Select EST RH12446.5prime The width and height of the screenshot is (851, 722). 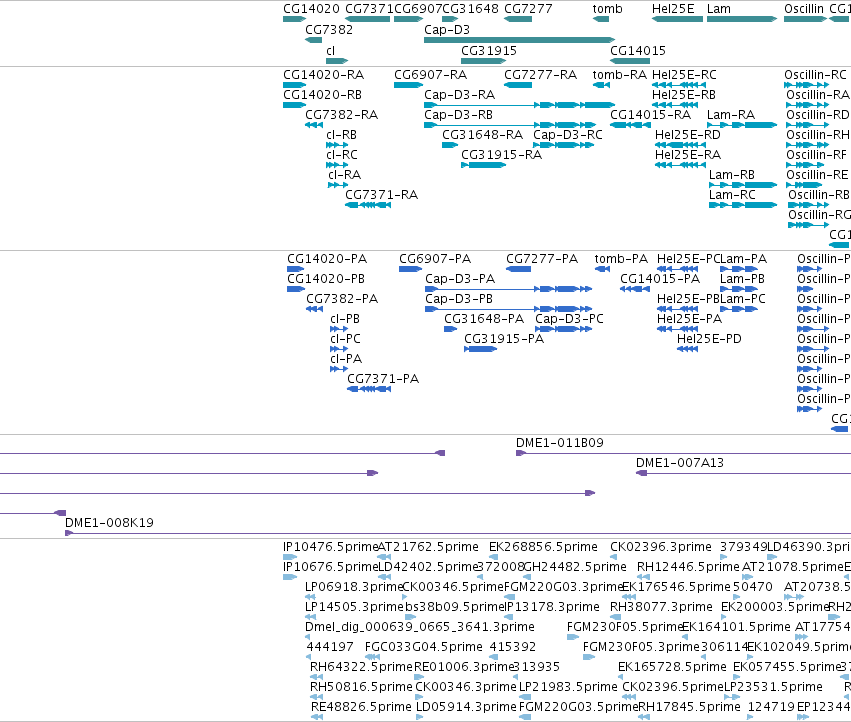click(x=644, y=577)
